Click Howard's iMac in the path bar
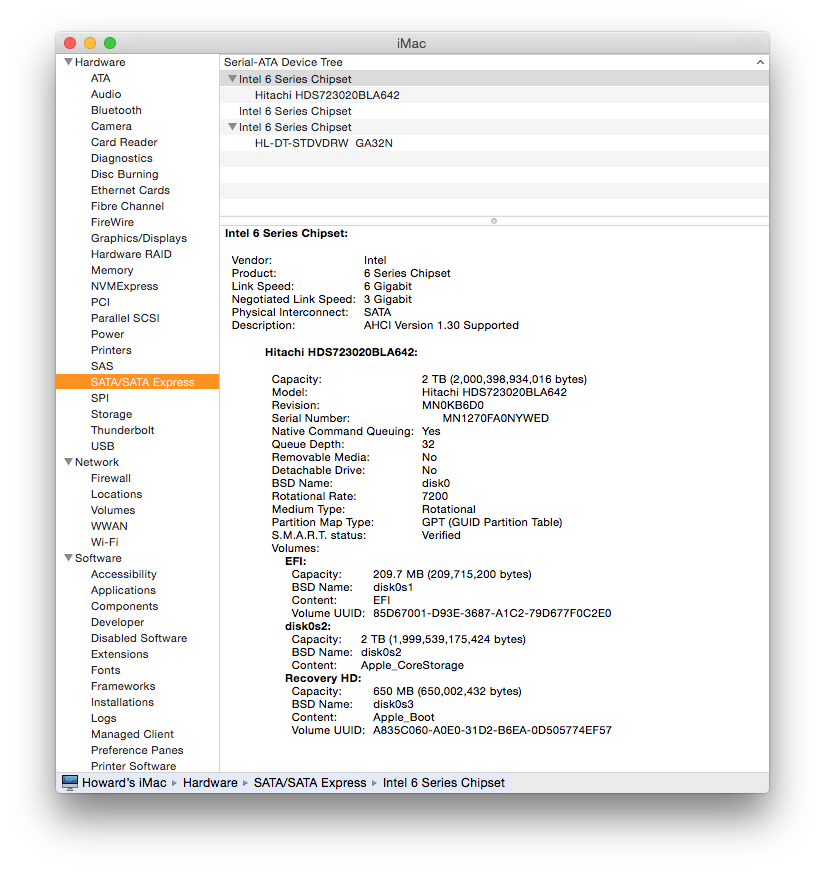 click(x=126, y=783)
